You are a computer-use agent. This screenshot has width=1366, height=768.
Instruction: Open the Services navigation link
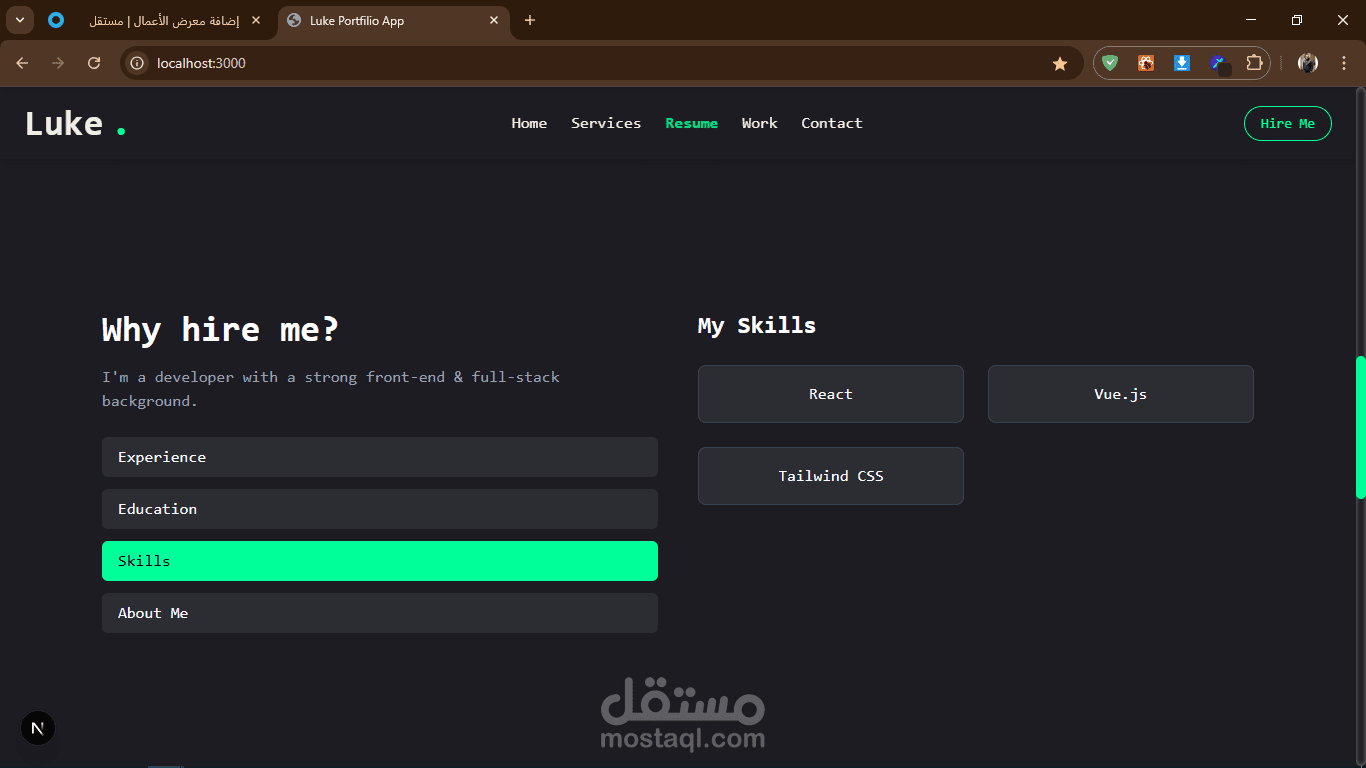[606, 123]
